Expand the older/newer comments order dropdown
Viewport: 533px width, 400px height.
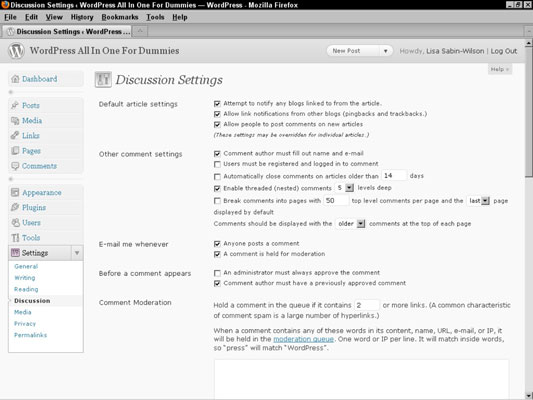[350, 224]
